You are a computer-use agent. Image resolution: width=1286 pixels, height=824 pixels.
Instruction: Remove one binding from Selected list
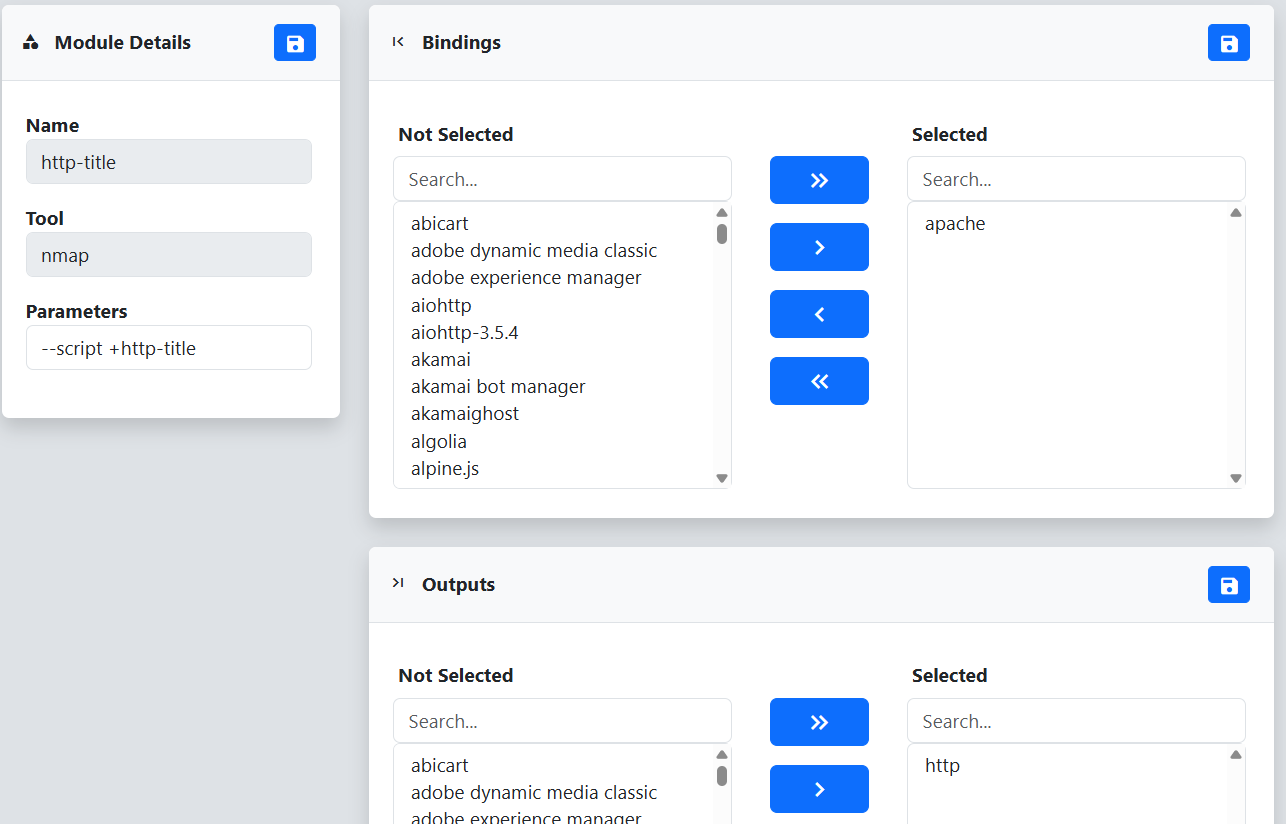click(x=819, y=314)
